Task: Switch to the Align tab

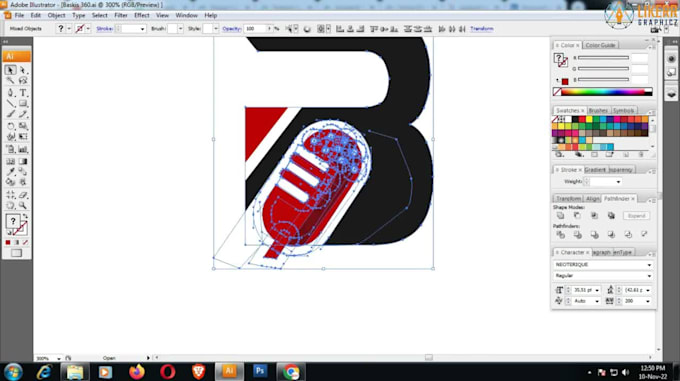Action: pyautogui.click(x=592, y=199)
